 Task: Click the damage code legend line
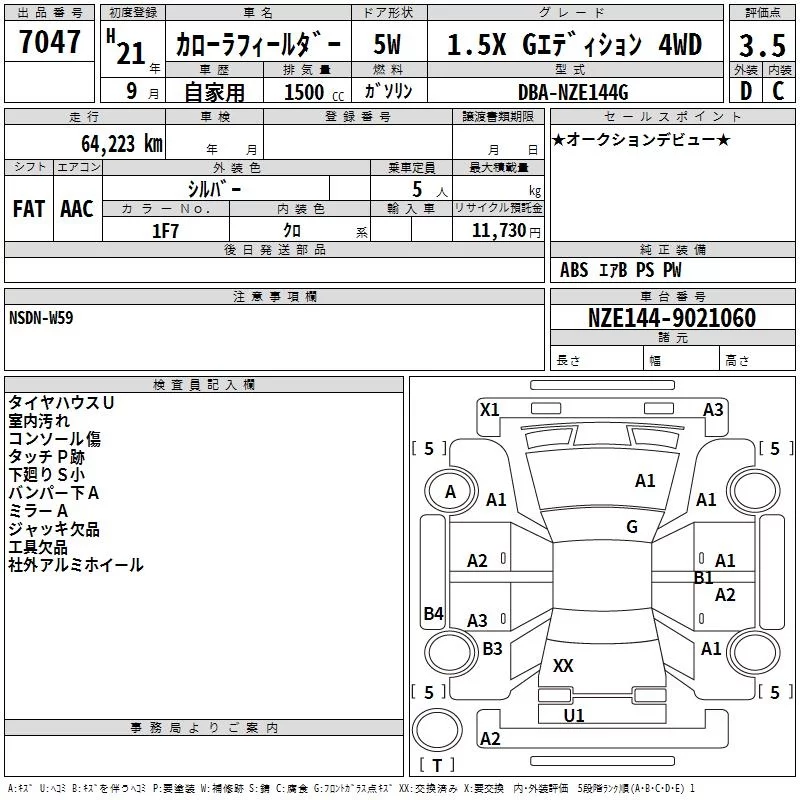tap(351, 789)
